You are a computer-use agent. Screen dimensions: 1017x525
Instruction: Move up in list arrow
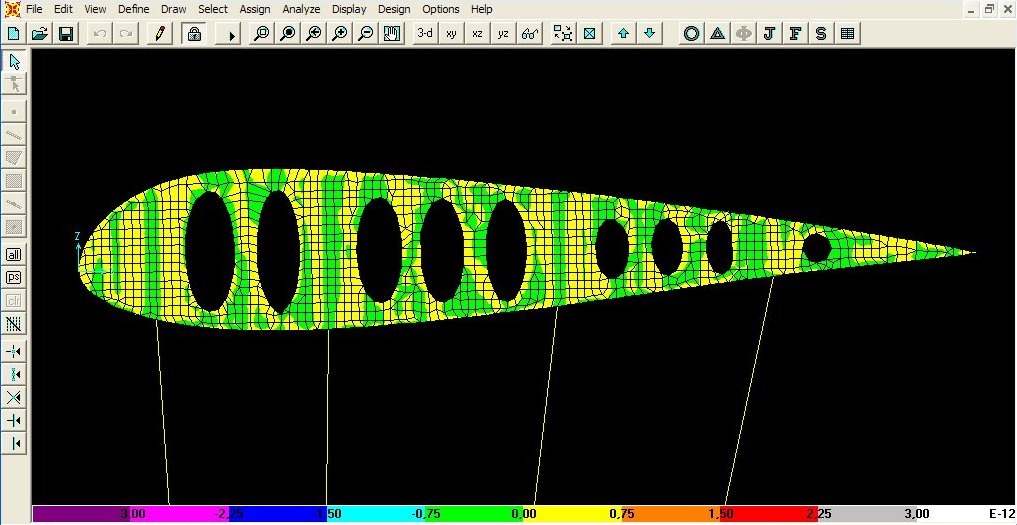point(623,33)
